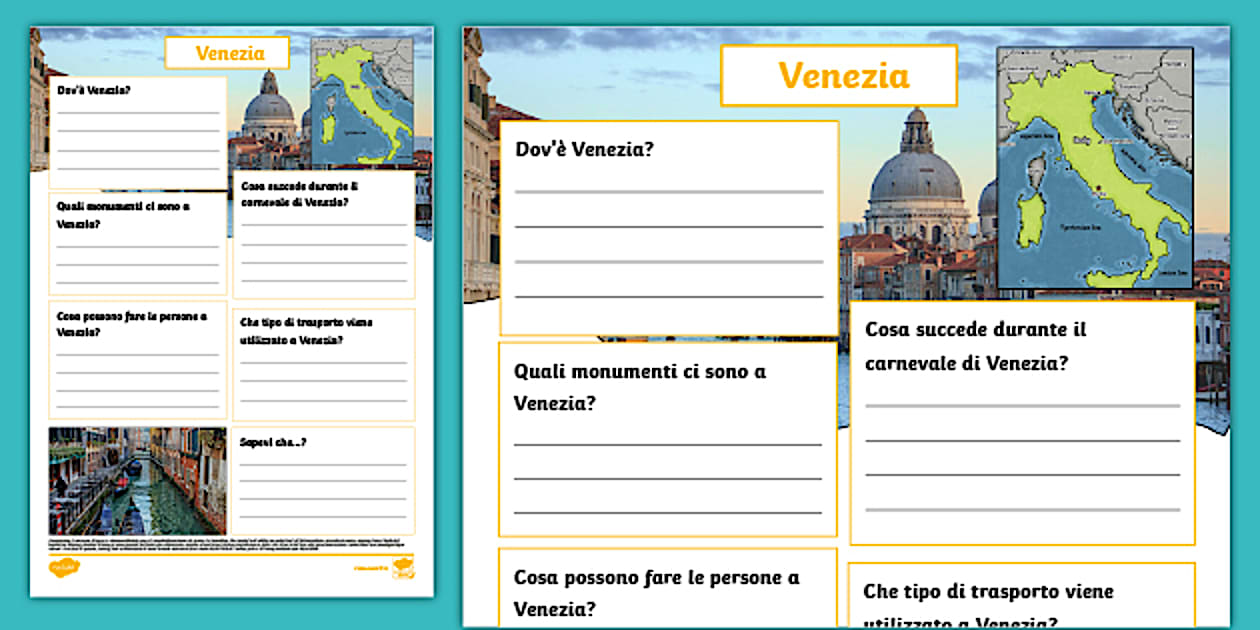Screen dimensions: 1260x630
Task: Click the Twinkl logo at the worksheet bottom left
Action: pyautogui.click(x=63, y=566)
